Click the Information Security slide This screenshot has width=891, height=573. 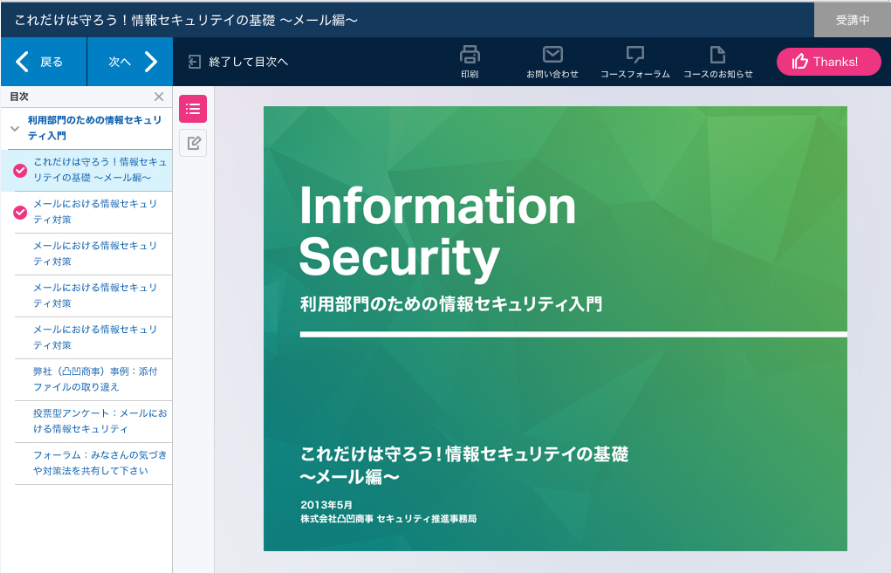555,328
